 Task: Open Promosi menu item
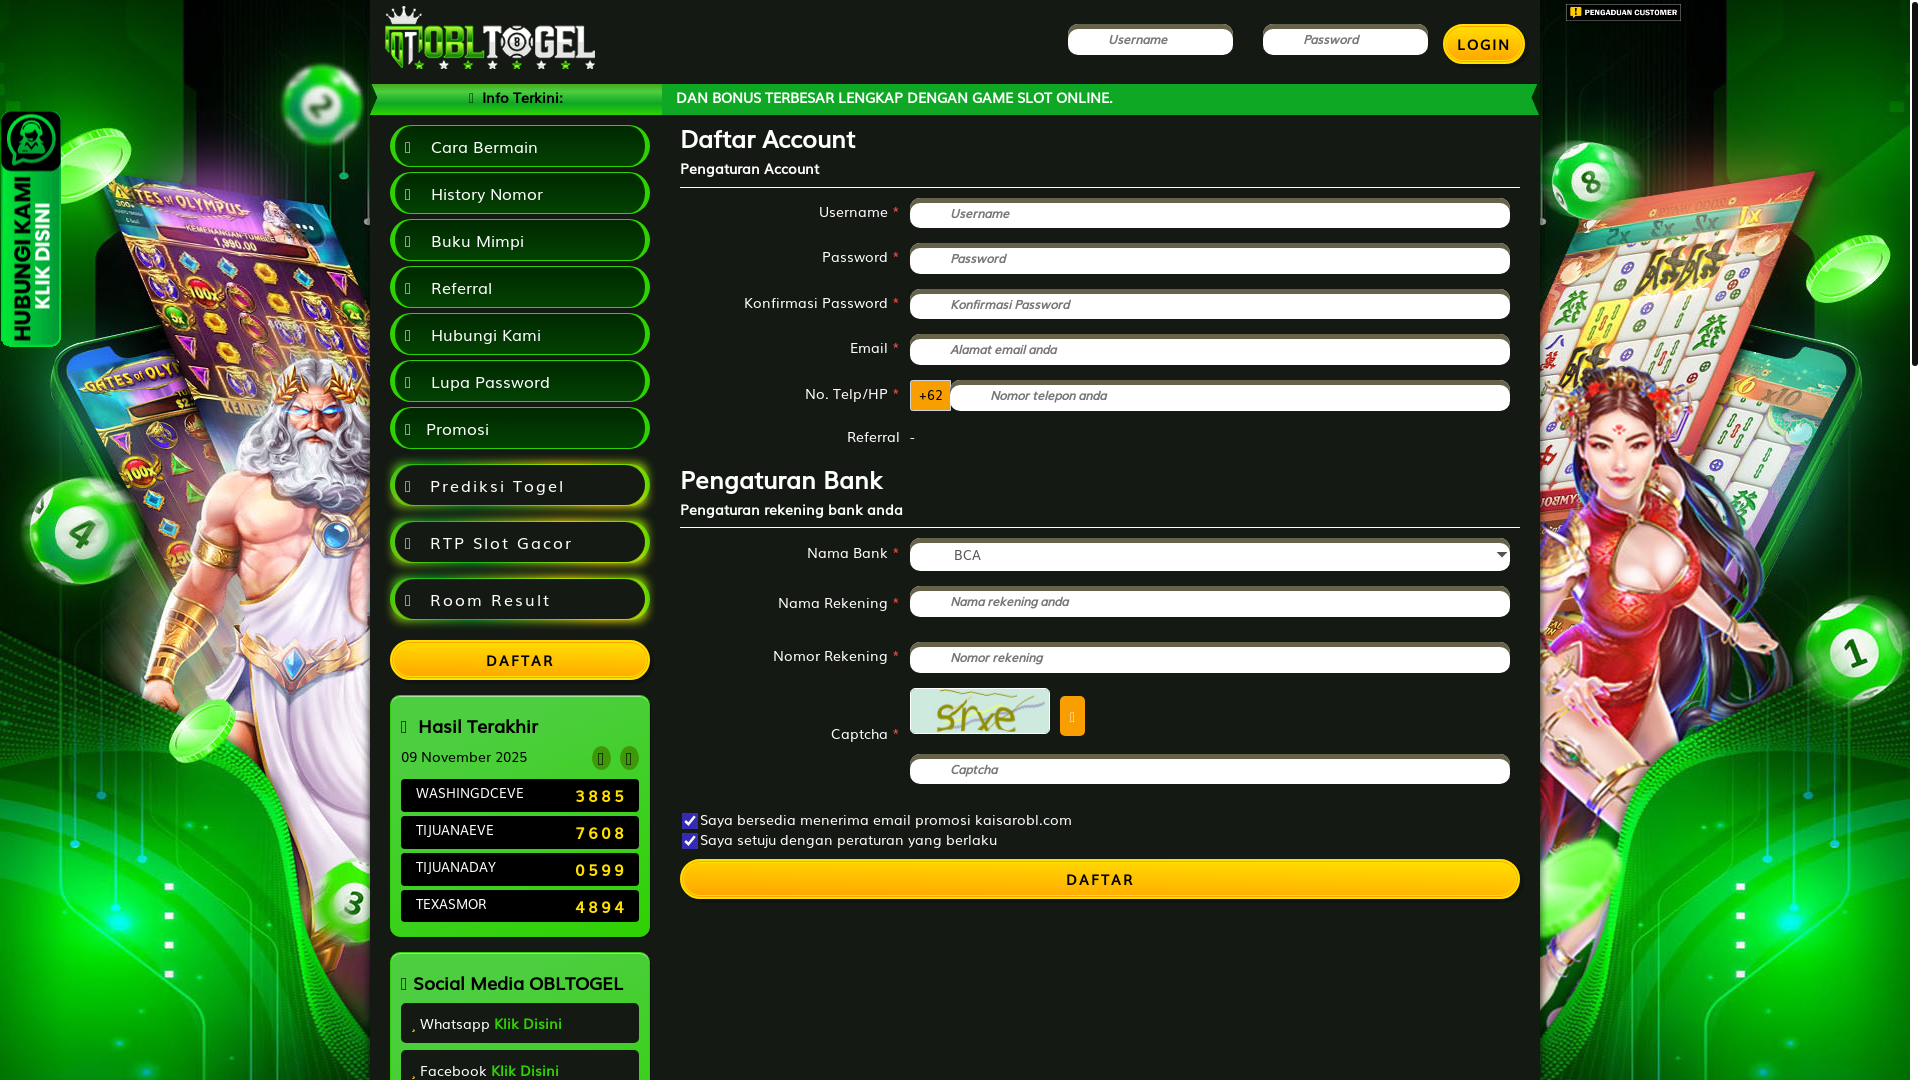click(520, 428)
